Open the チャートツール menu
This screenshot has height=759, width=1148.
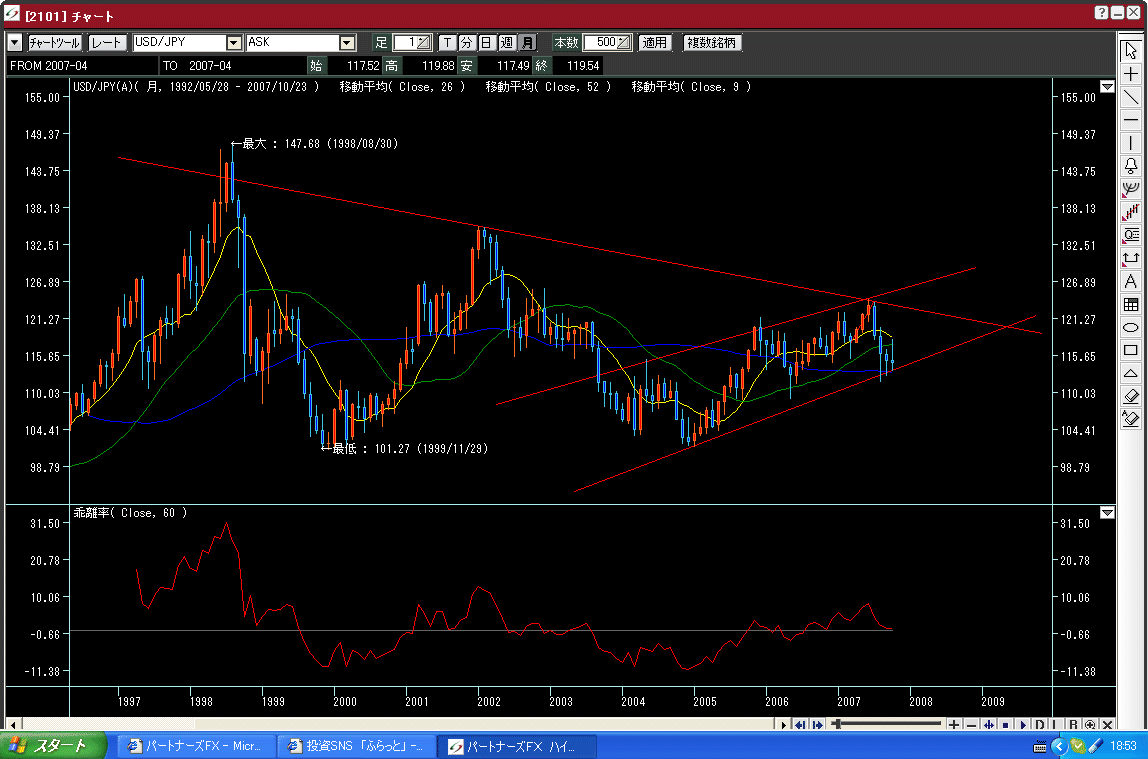click(54, 43)
